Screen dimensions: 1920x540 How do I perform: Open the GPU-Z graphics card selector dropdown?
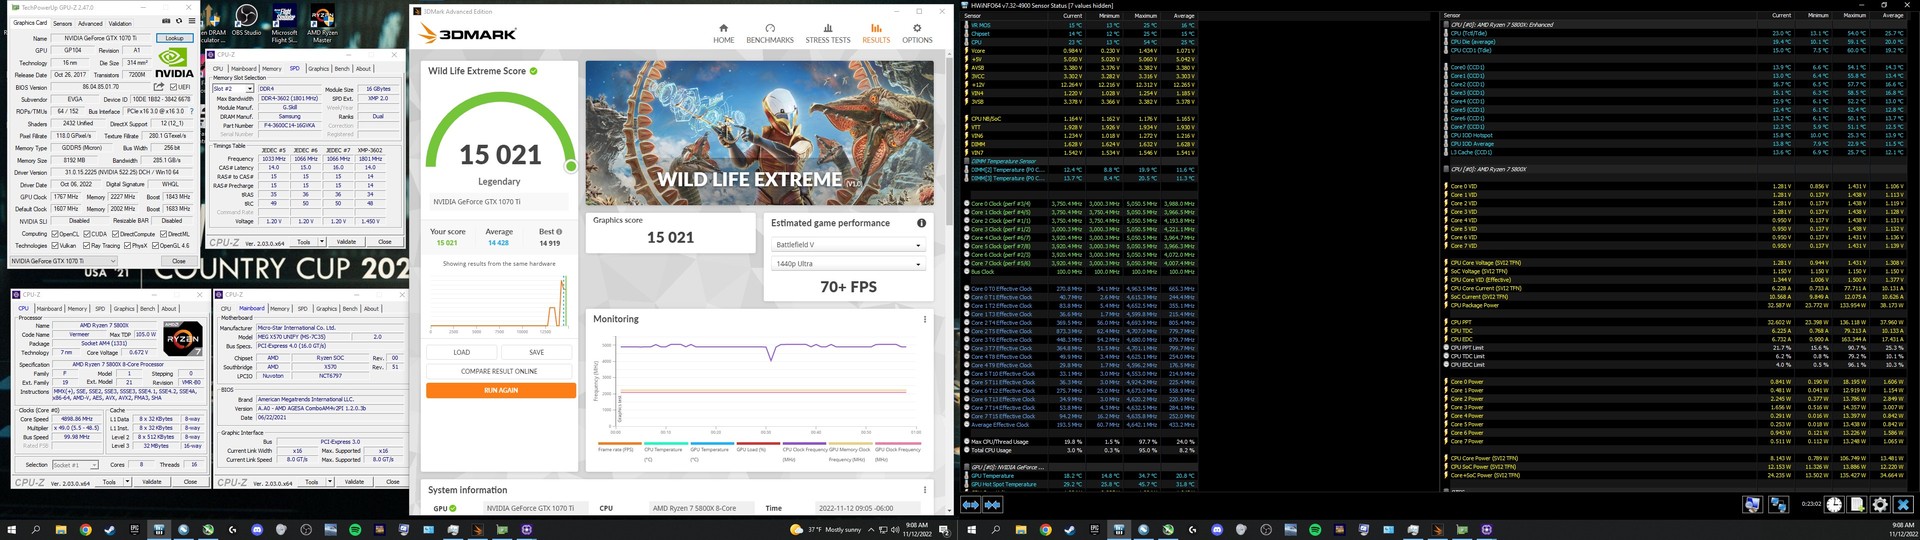pyautogui.click(x=63, y=261)
